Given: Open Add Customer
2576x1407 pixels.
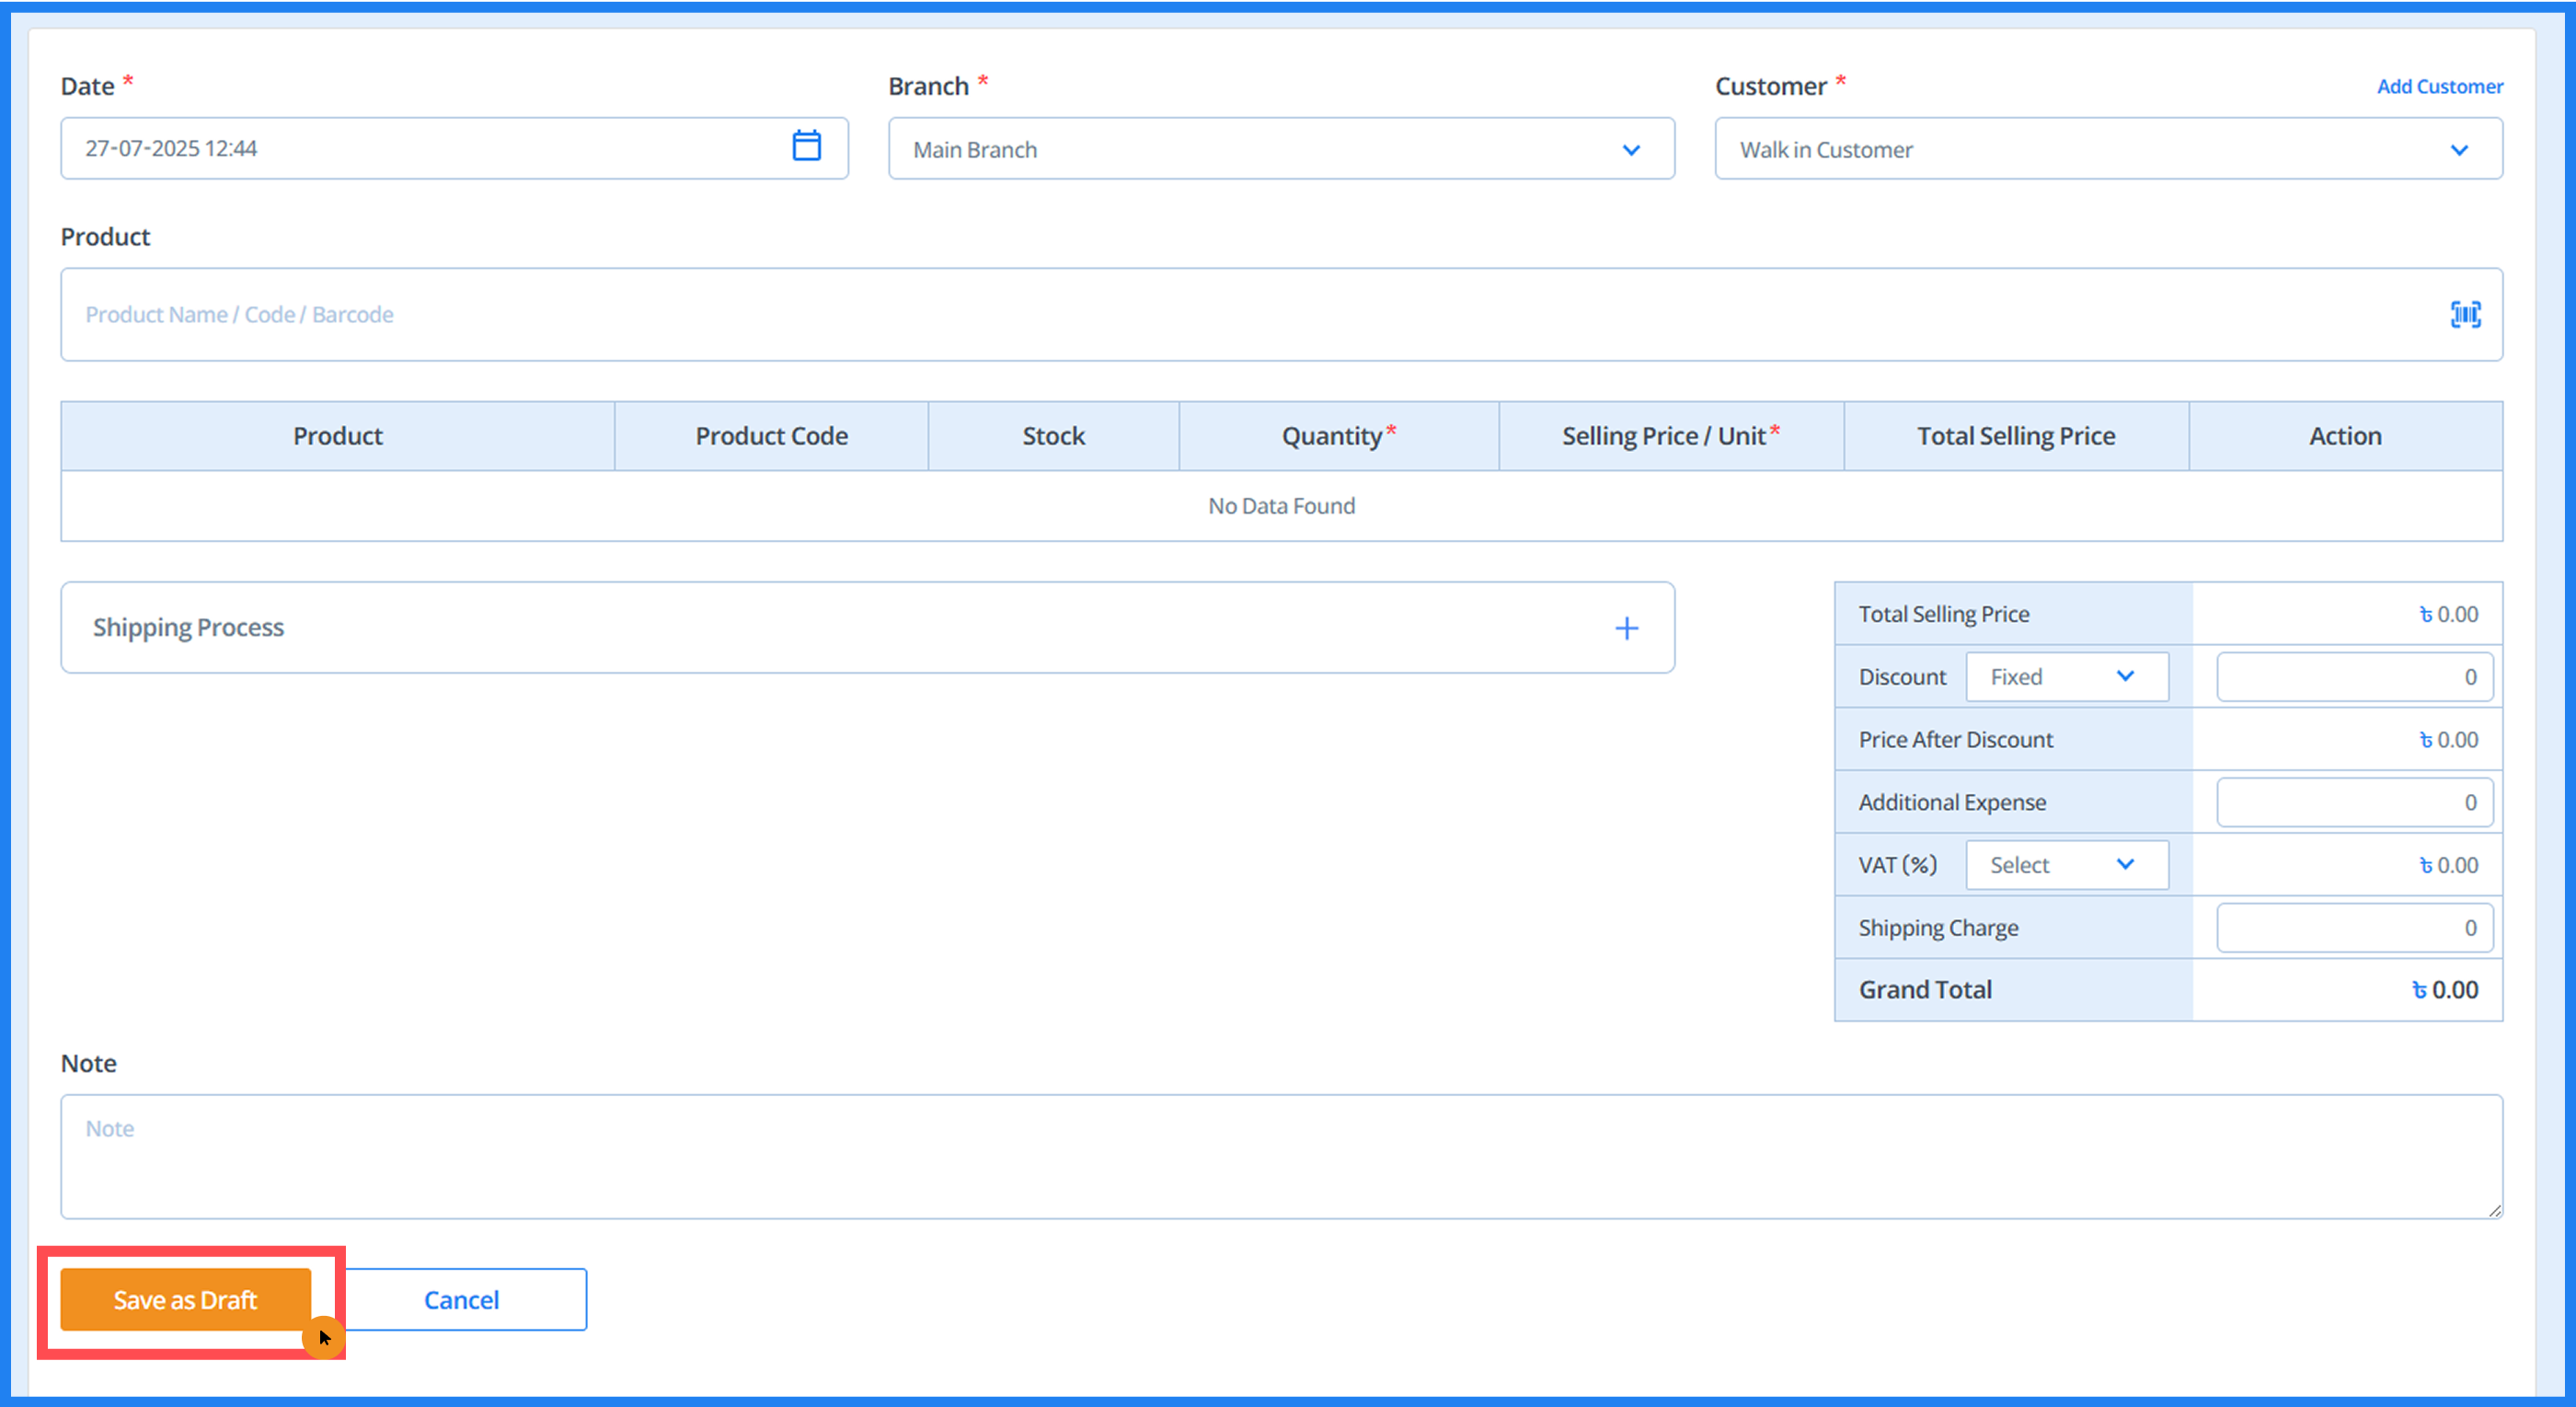Looking at the screenshot, I should point(2439,86).
